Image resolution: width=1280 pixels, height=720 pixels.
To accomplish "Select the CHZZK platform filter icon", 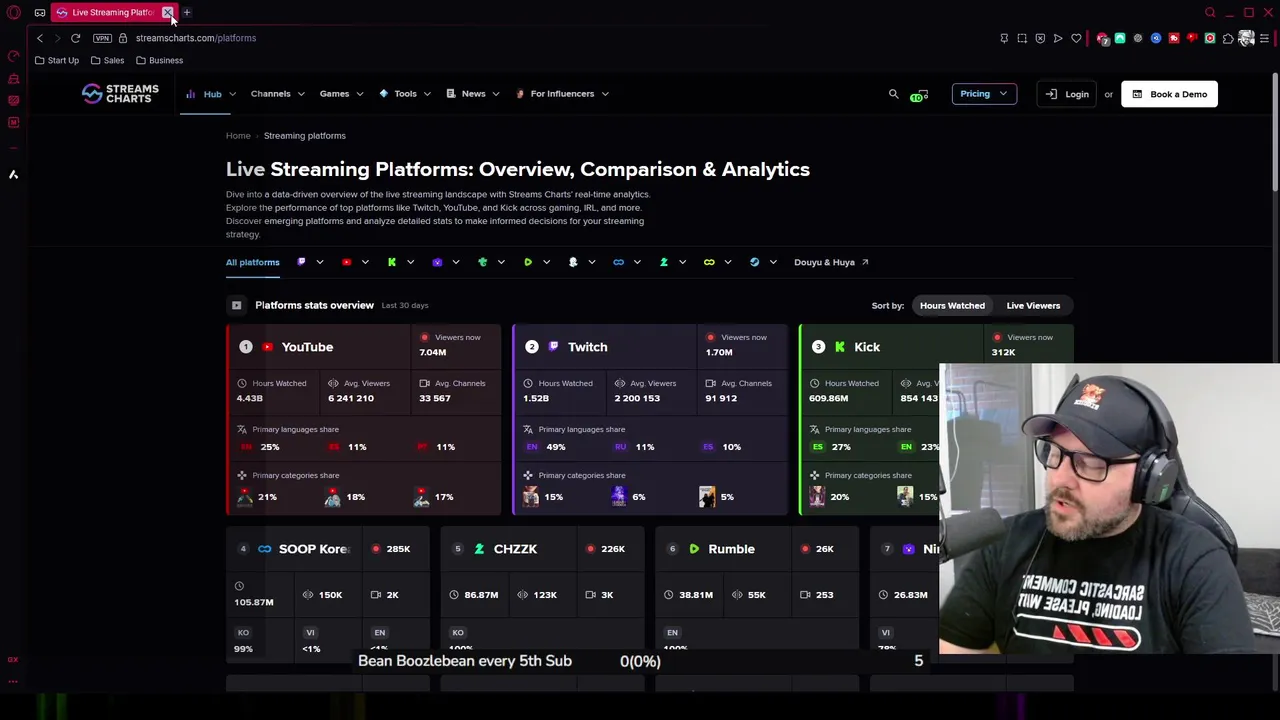I will 664,262.
